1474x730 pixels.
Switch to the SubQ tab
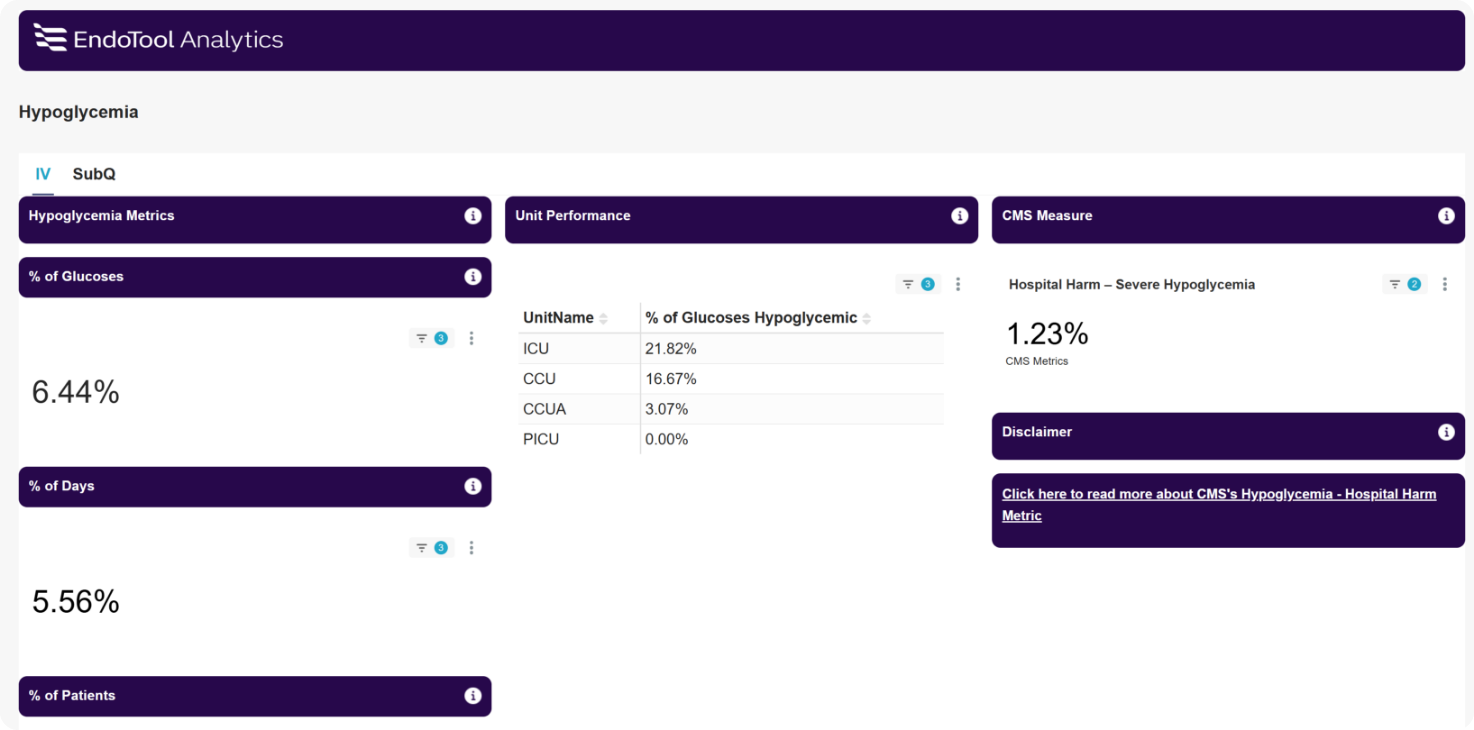pyautogui.click(x=93, y=173)
